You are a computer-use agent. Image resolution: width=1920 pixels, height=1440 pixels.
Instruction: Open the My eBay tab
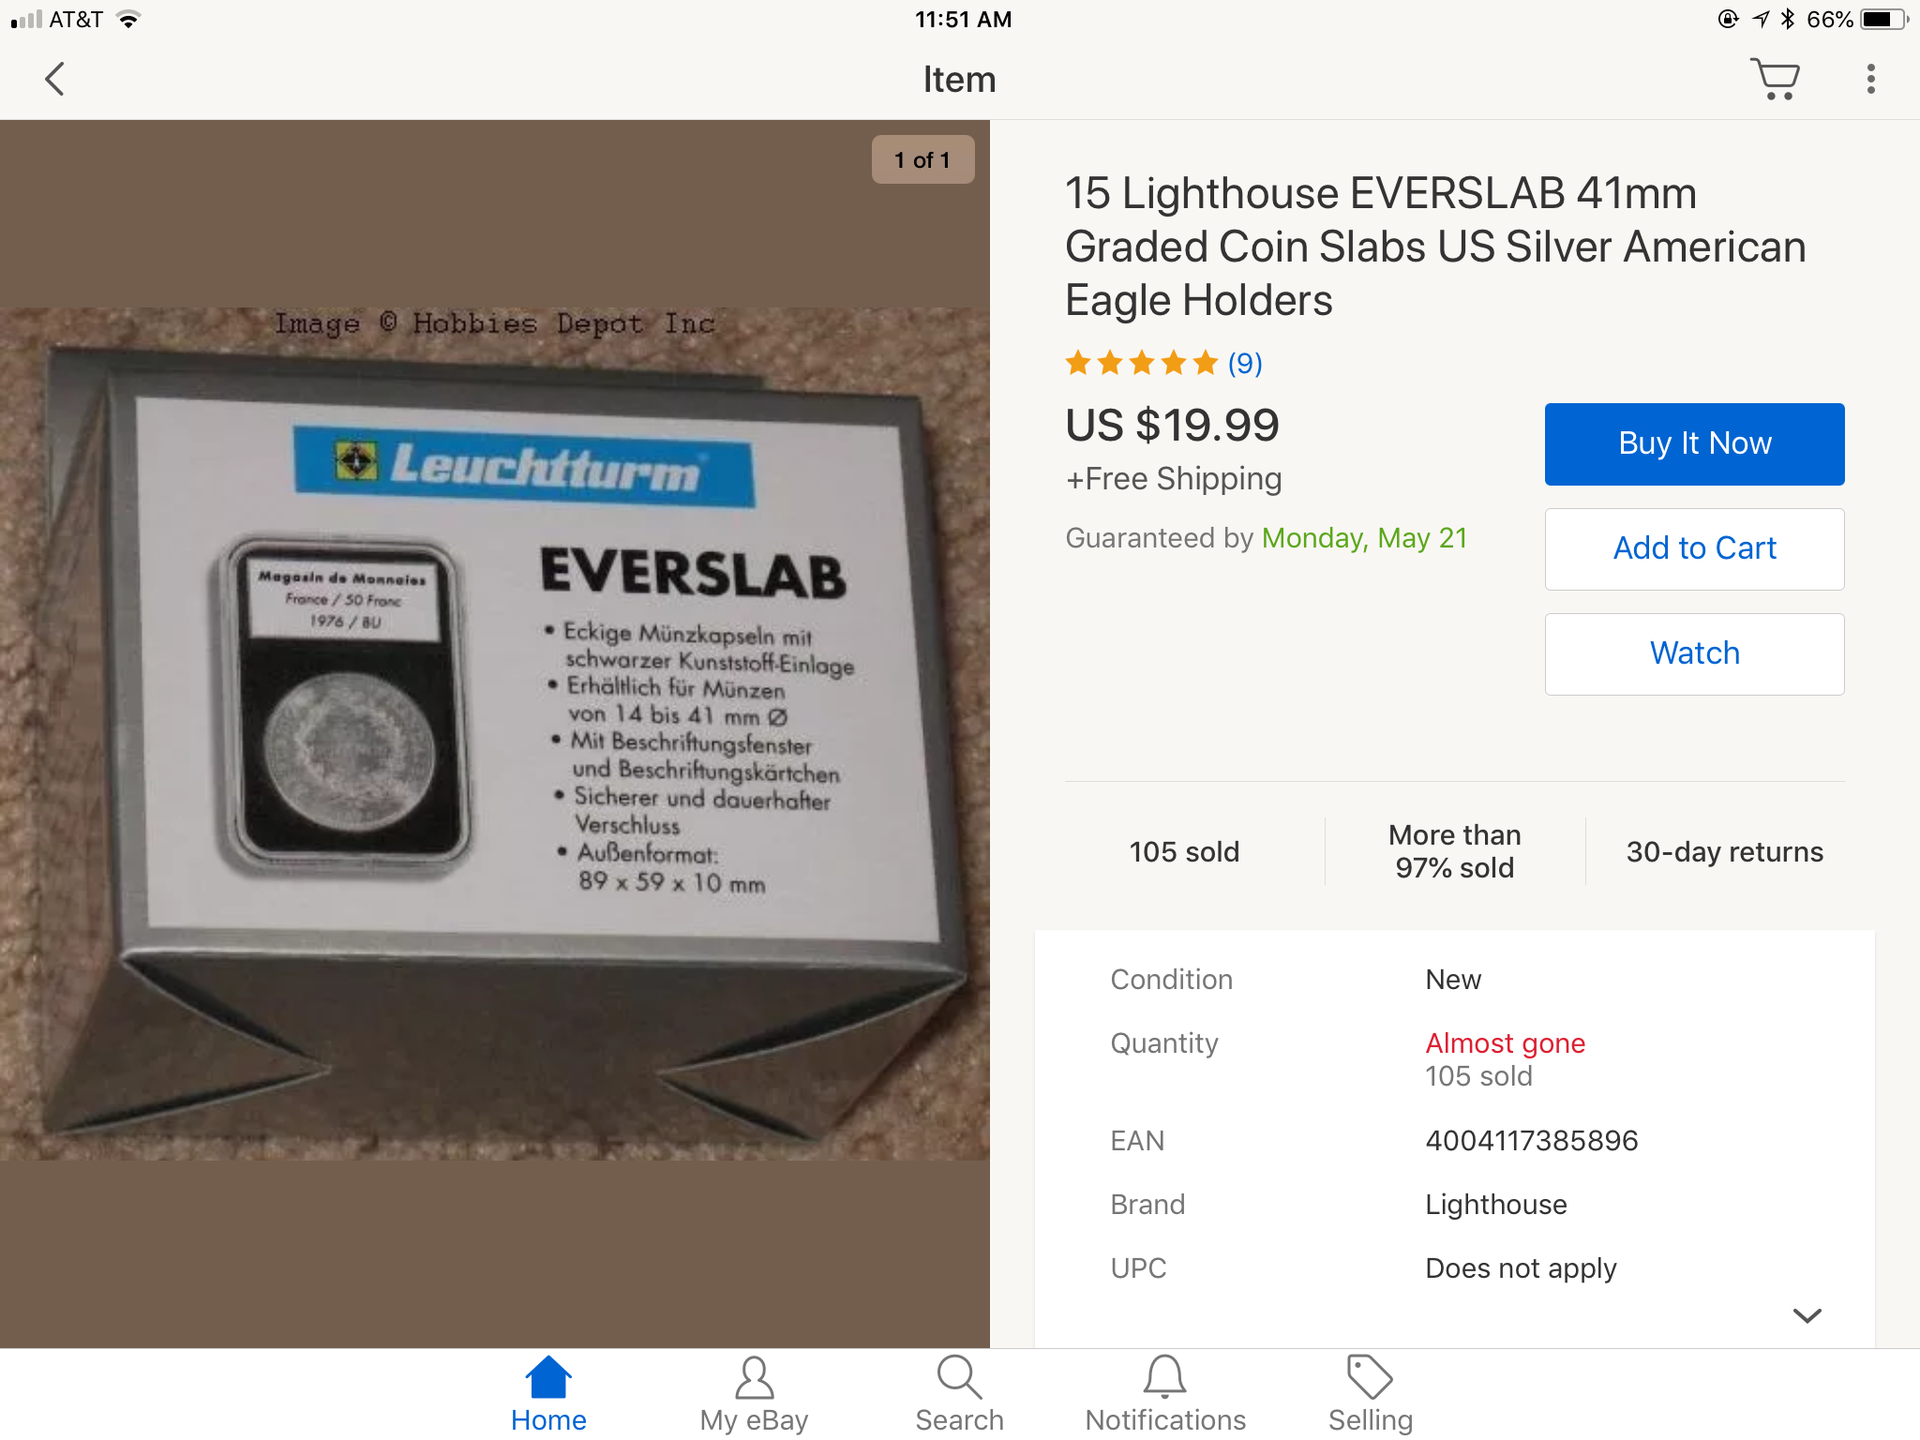754,1394
